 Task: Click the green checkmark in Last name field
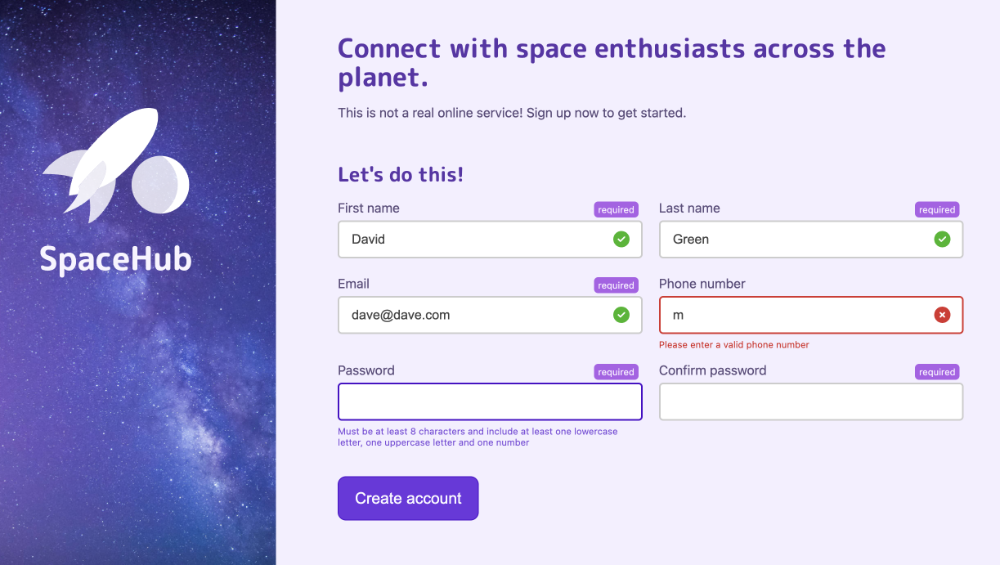(942, 239)
